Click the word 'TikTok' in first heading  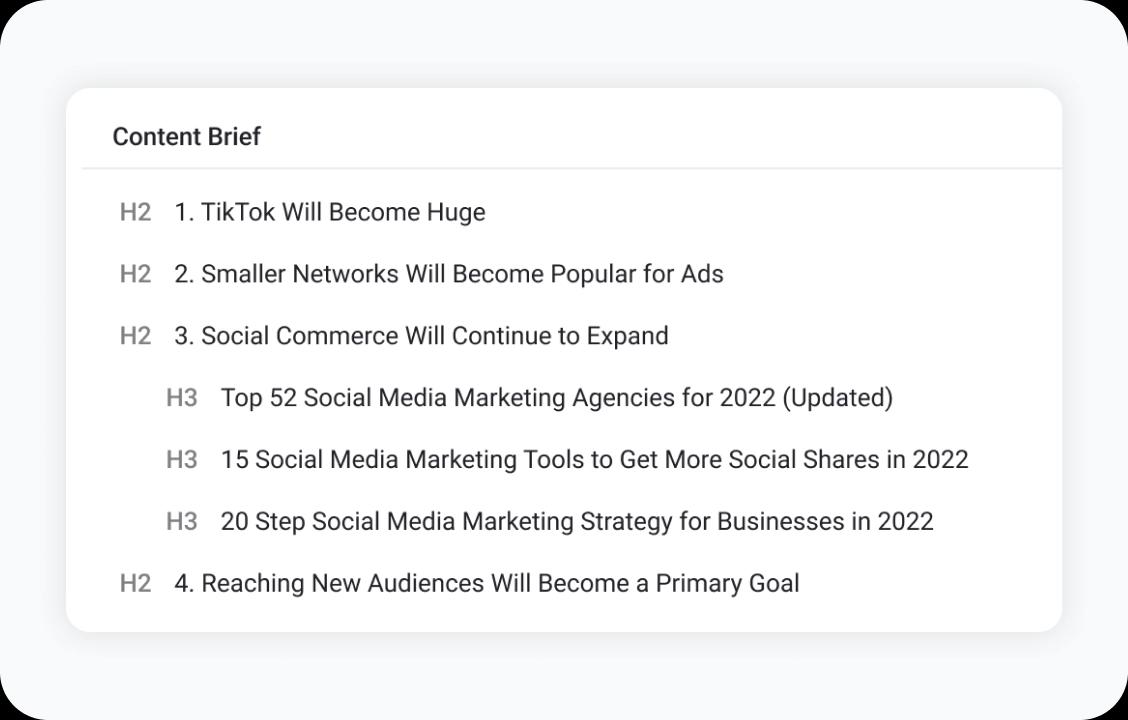tap(238, 212)
